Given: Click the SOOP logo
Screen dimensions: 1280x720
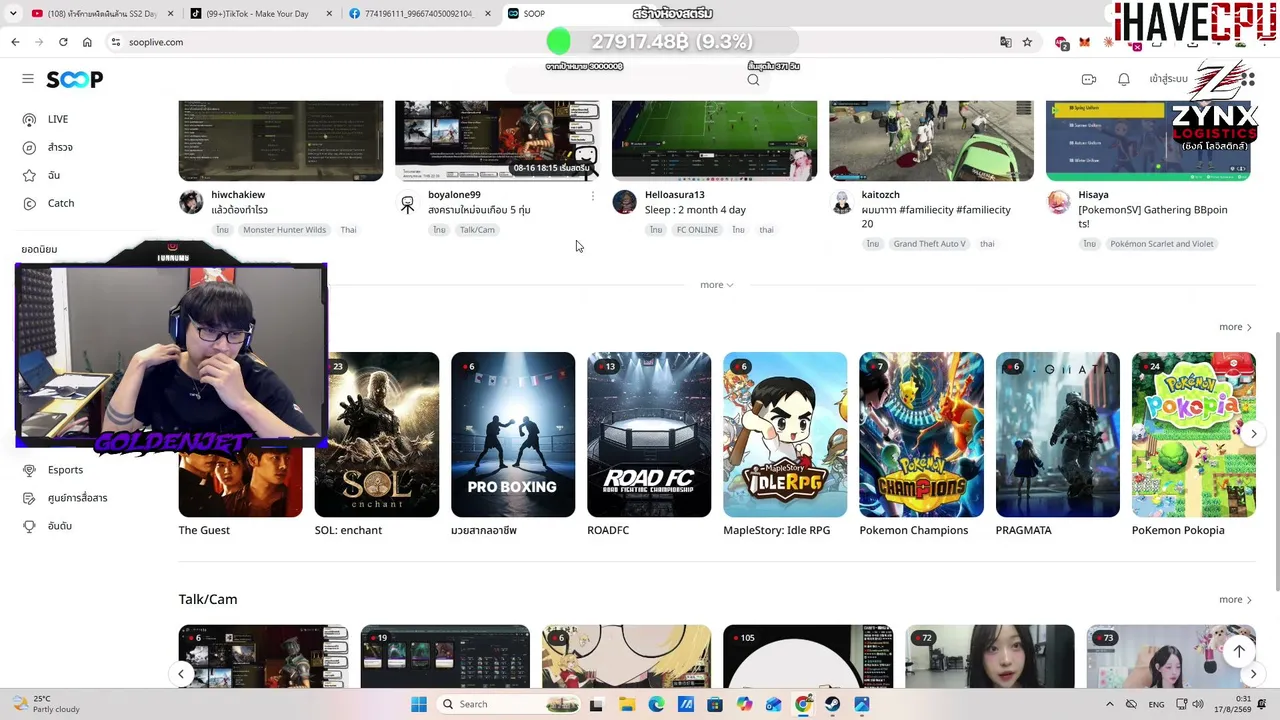Looking at the screenshot, I should [75, 79].
